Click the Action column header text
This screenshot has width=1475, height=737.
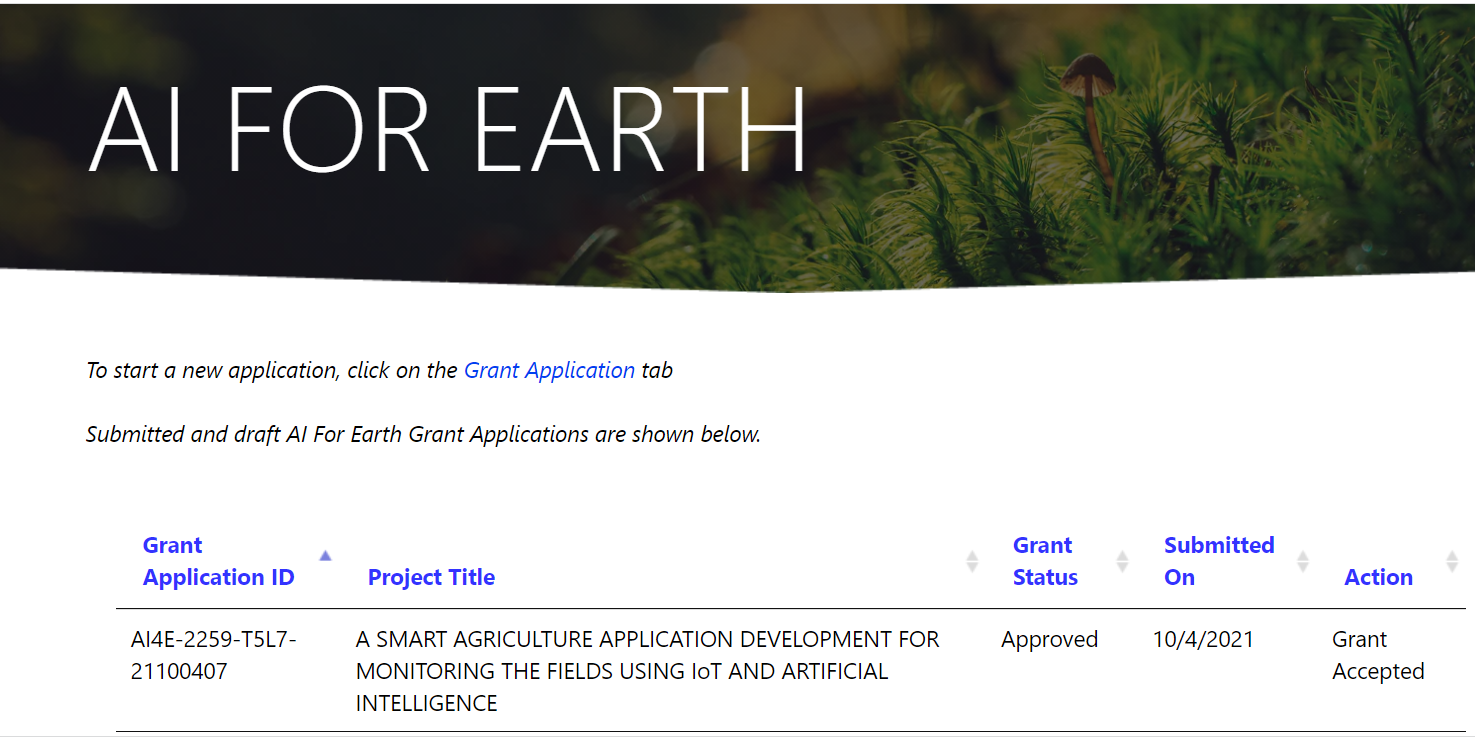coord(1378,577)
